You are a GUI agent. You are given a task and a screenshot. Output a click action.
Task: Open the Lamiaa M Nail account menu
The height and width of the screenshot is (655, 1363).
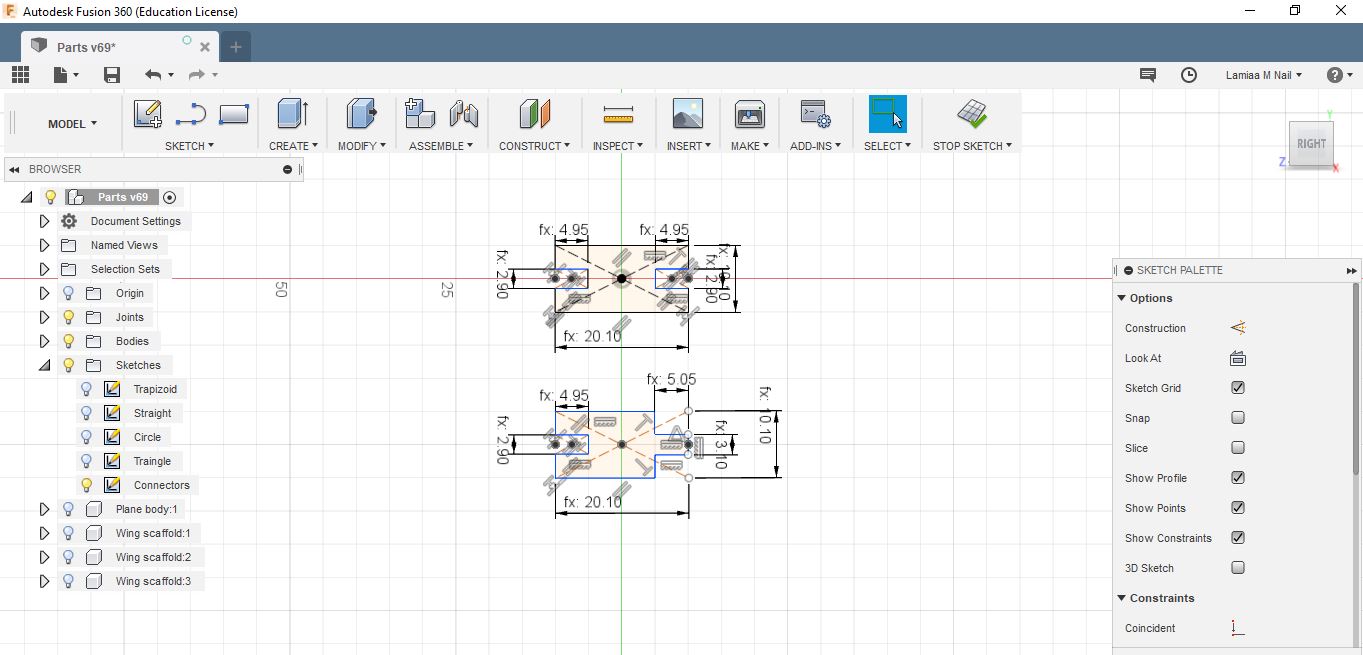1264,75
